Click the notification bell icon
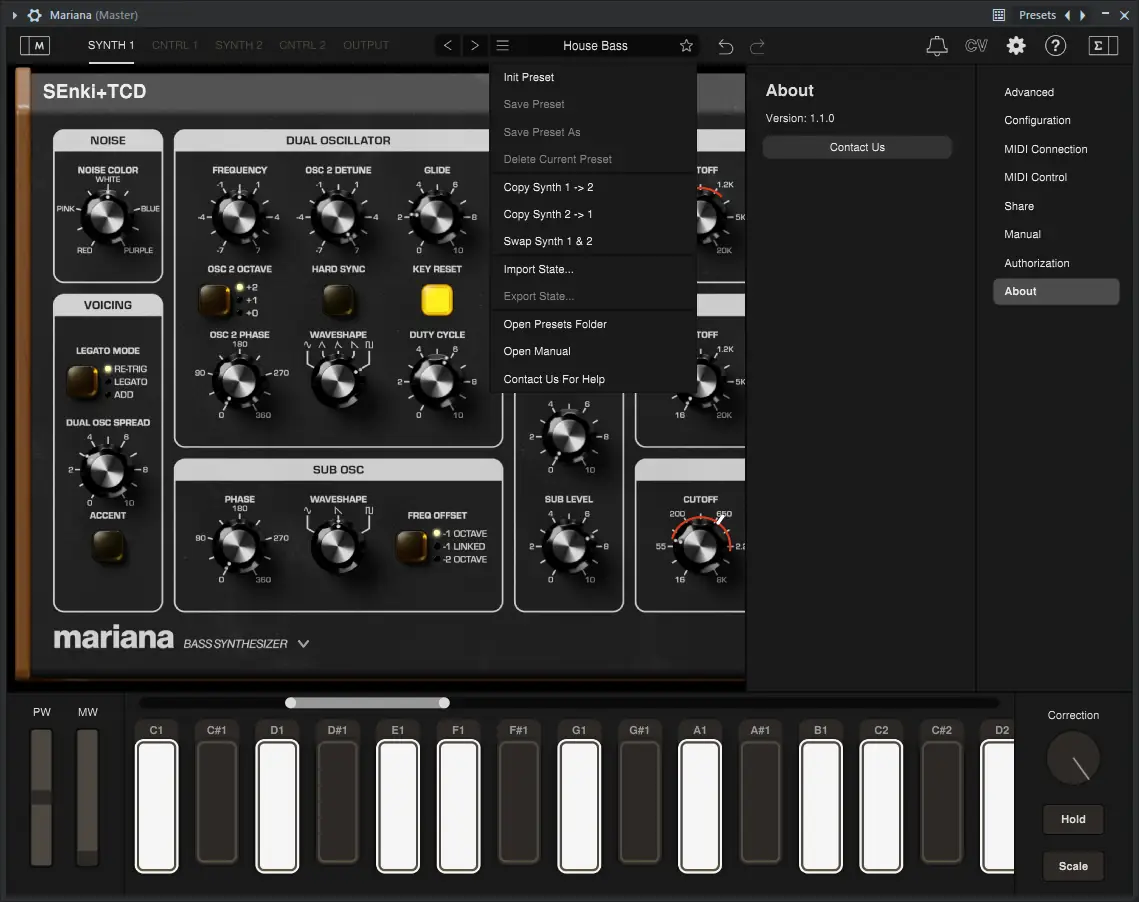Viewport: 1139px width, 902px height. [936, 46]
